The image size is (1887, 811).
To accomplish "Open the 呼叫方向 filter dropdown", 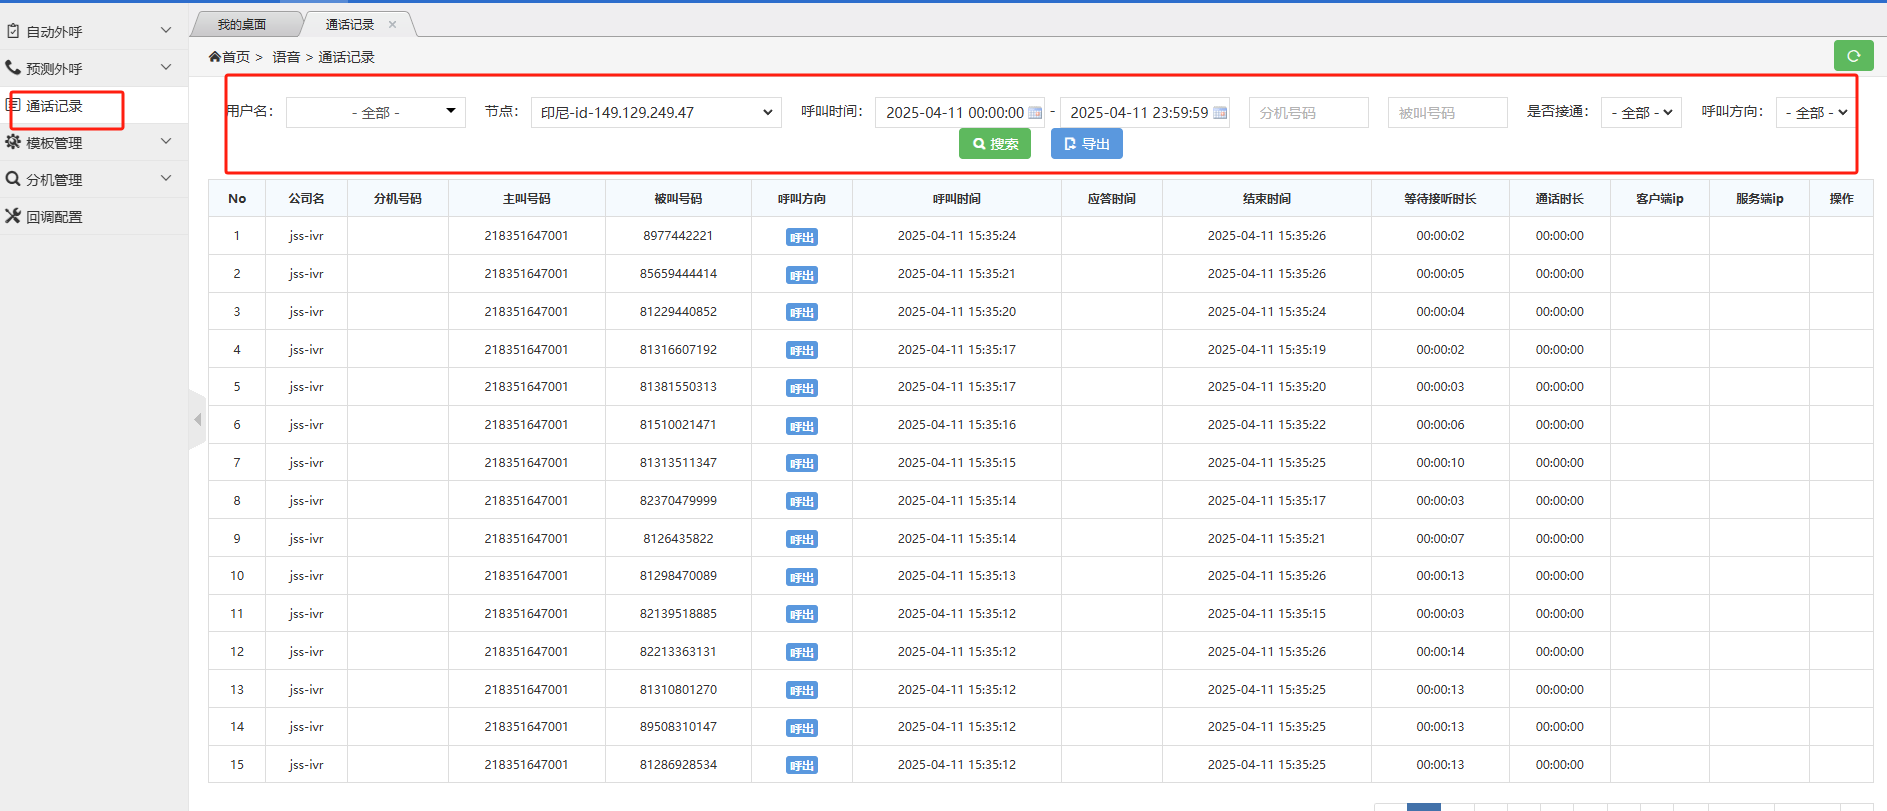I will (1815, 113).
